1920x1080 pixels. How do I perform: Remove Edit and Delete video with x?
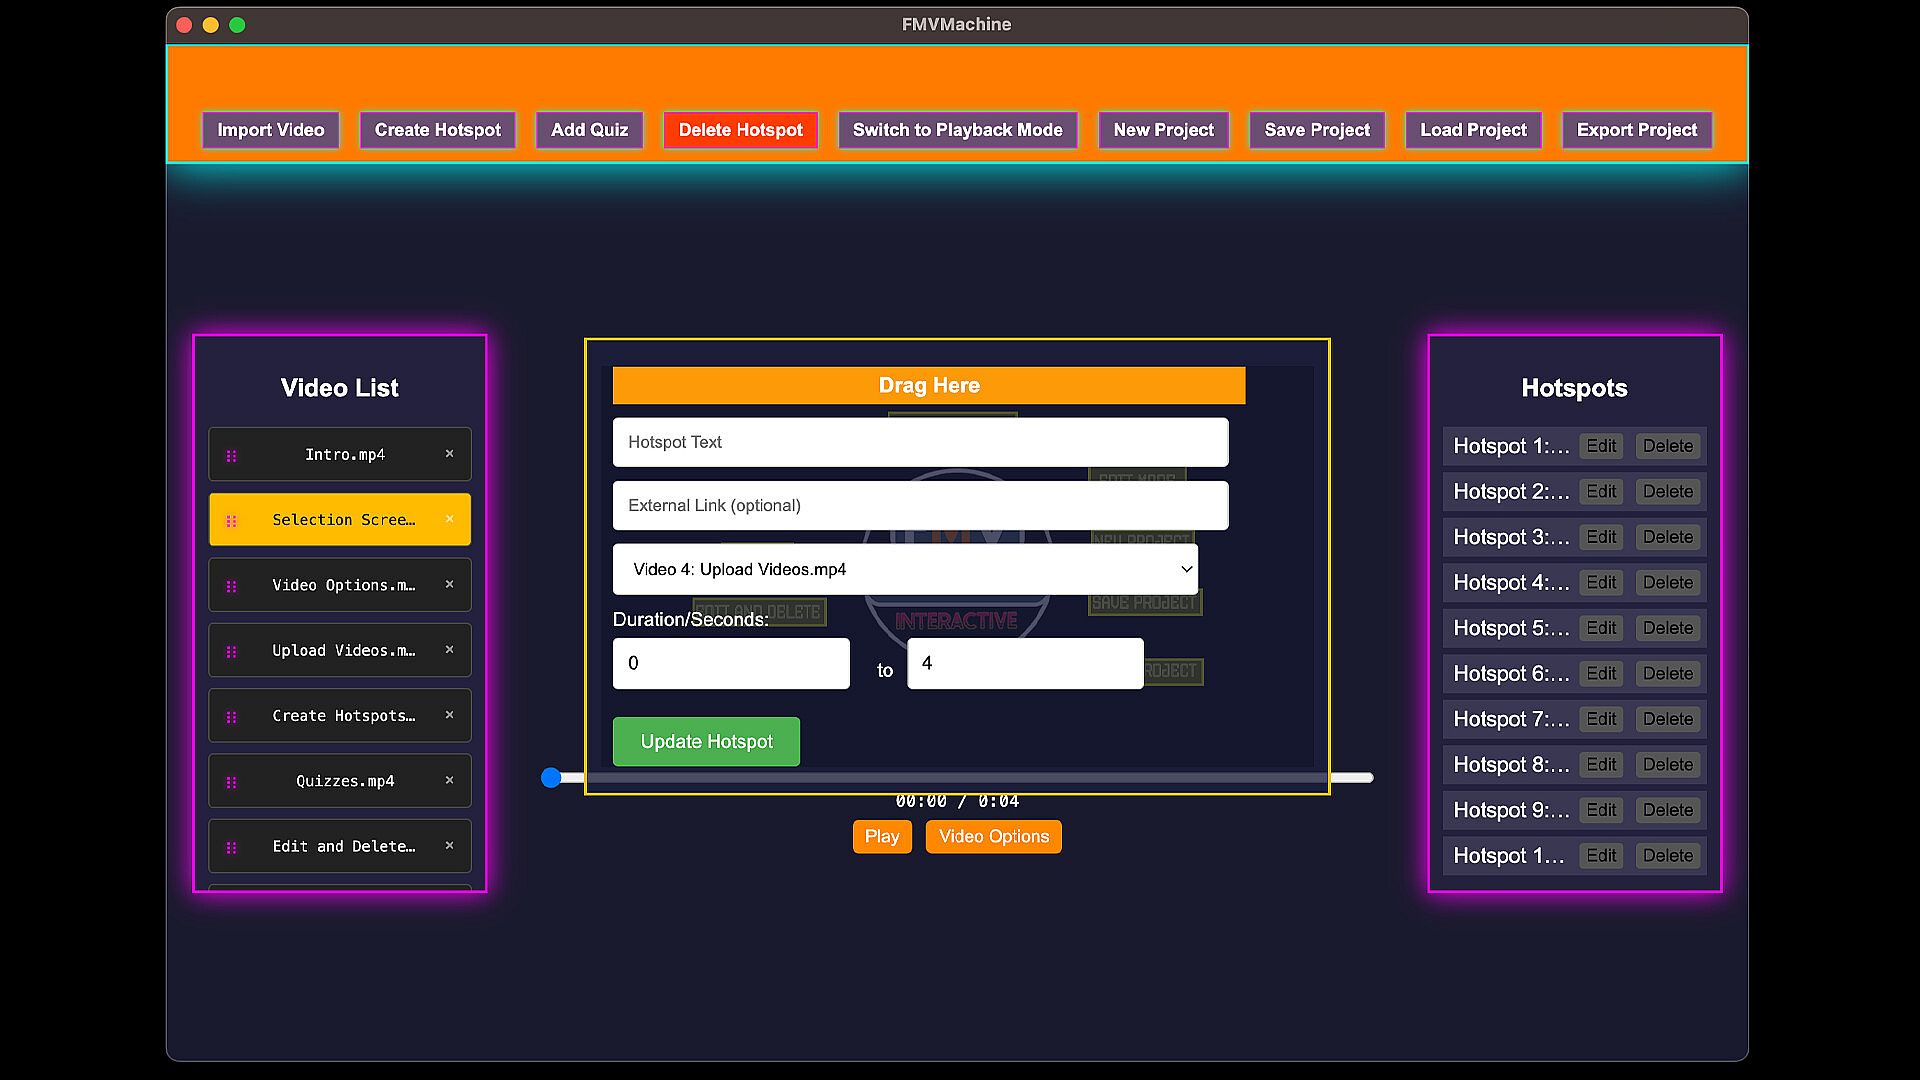[x=449, y=846]
